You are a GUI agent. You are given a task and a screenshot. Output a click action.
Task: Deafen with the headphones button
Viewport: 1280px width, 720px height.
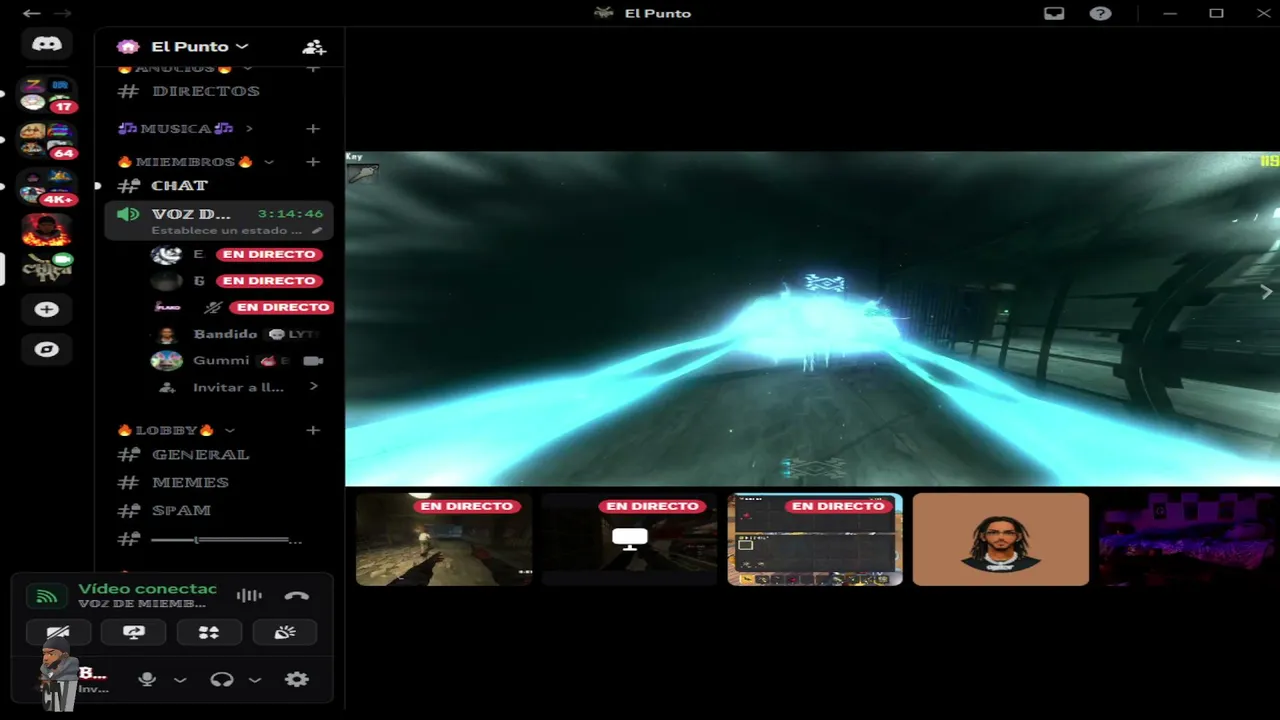[222, 679]
